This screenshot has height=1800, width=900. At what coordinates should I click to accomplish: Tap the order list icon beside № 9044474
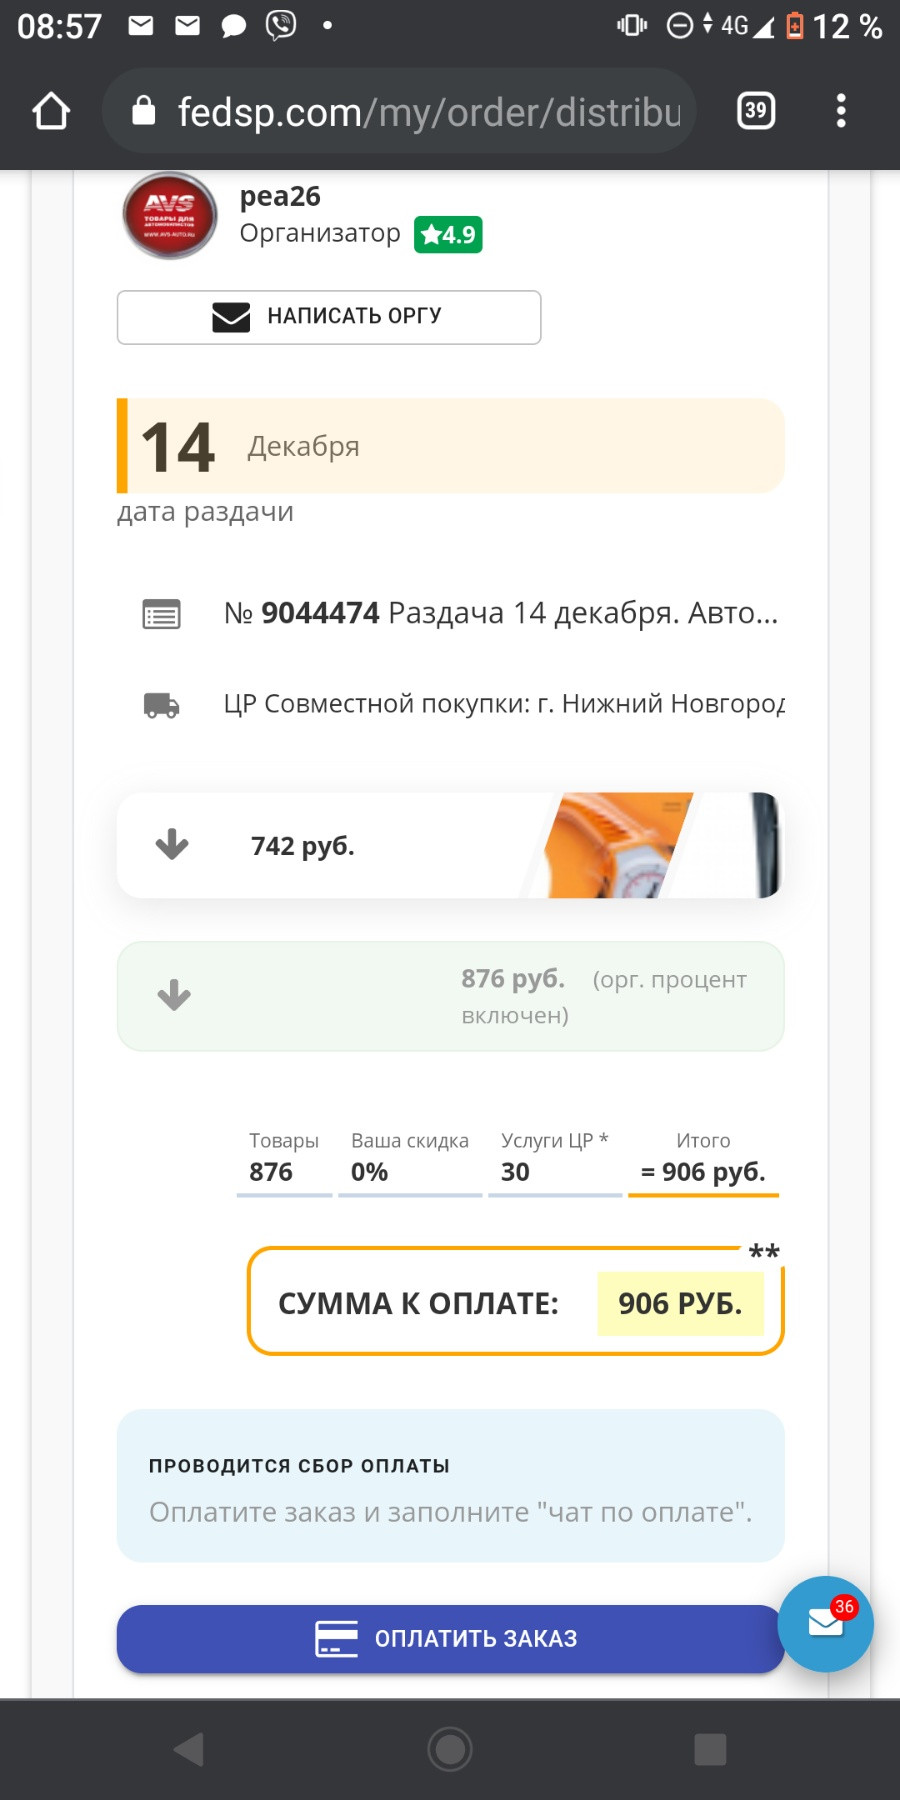tap(161, 614)
